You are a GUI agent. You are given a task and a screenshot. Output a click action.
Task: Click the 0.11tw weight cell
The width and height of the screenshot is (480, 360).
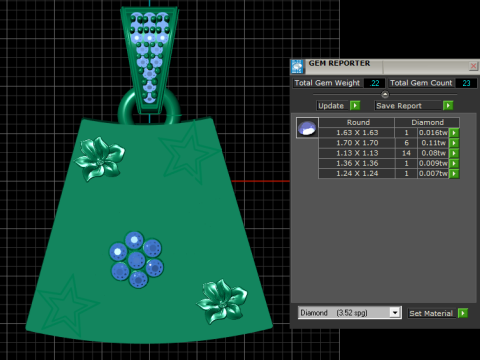pos(433,143)
